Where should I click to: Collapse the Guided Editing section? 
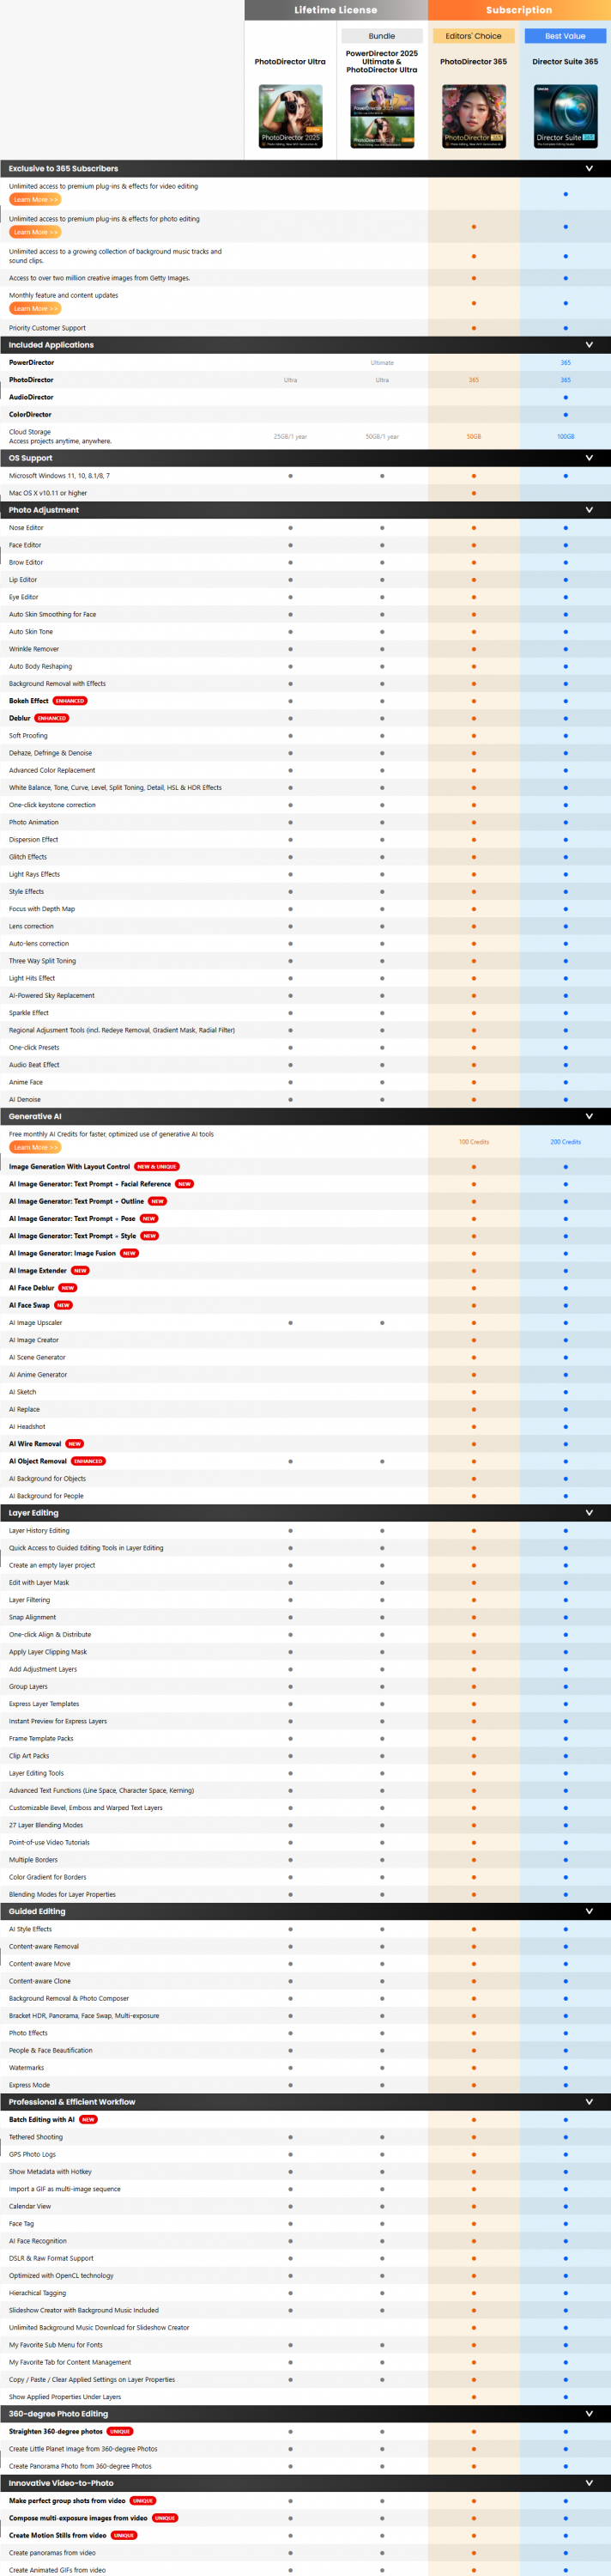[x=588, y=1911]
